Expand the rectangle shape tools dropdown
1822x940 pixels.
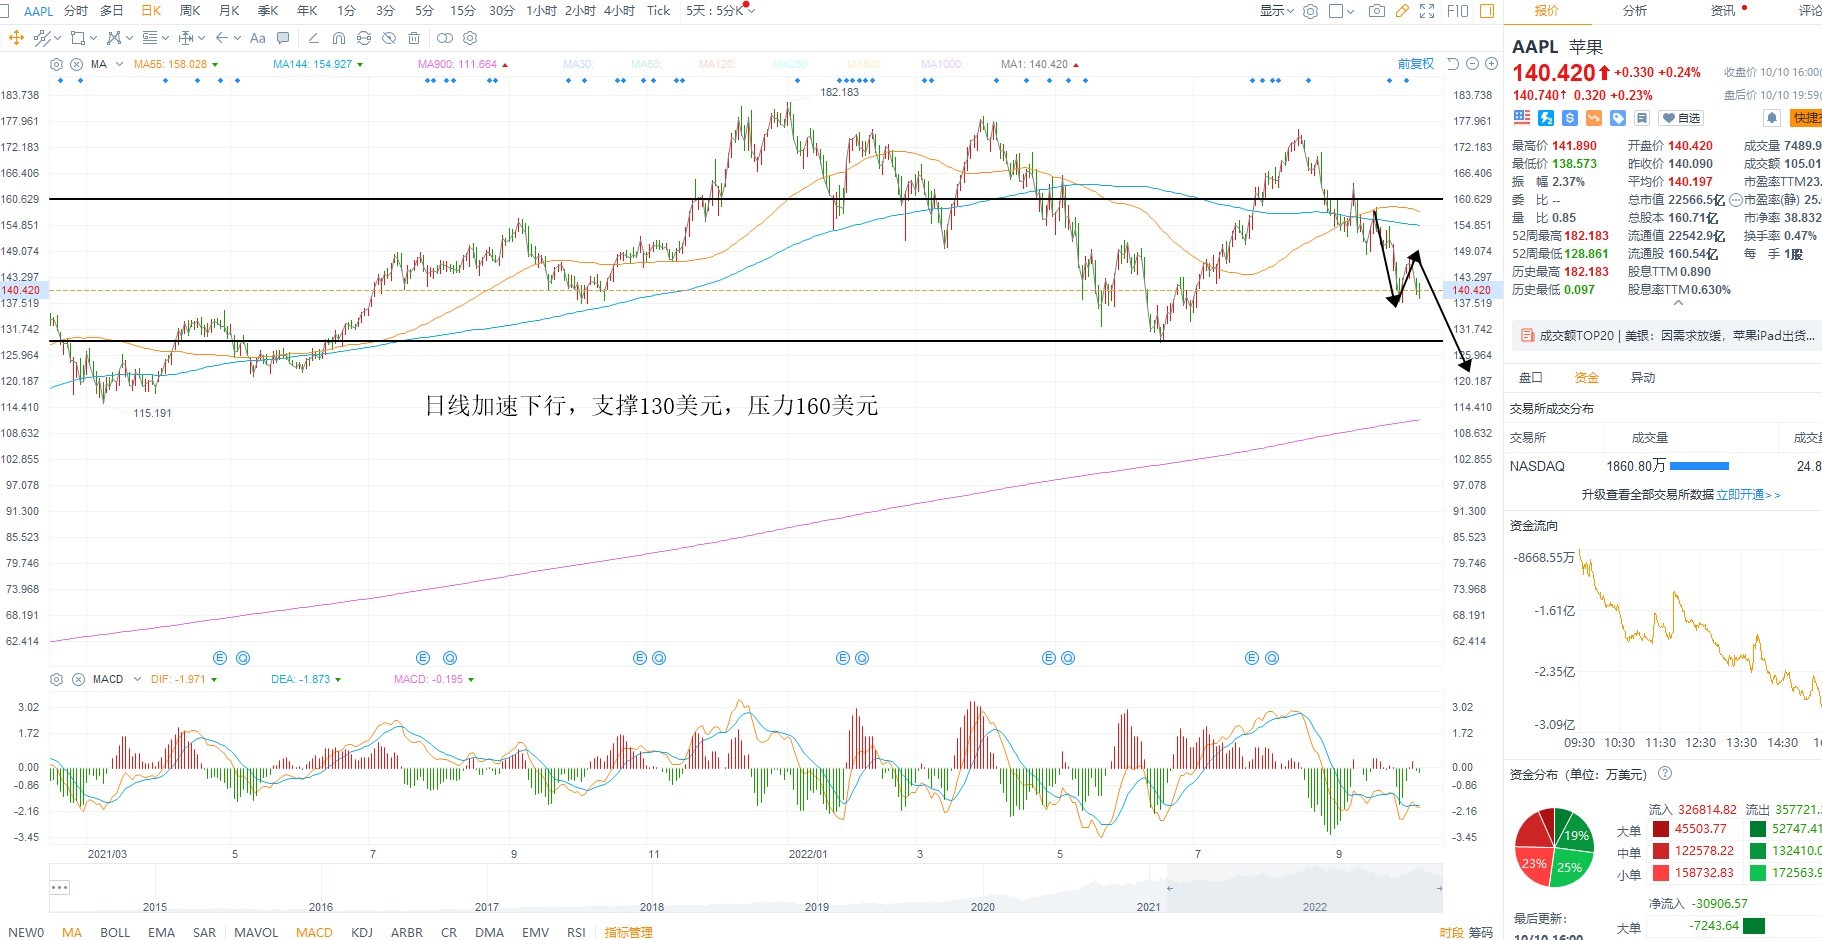(94, 38)
